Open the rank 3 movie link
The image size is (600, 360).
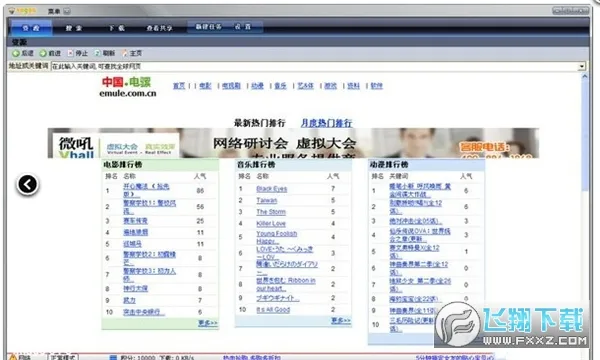135,221
